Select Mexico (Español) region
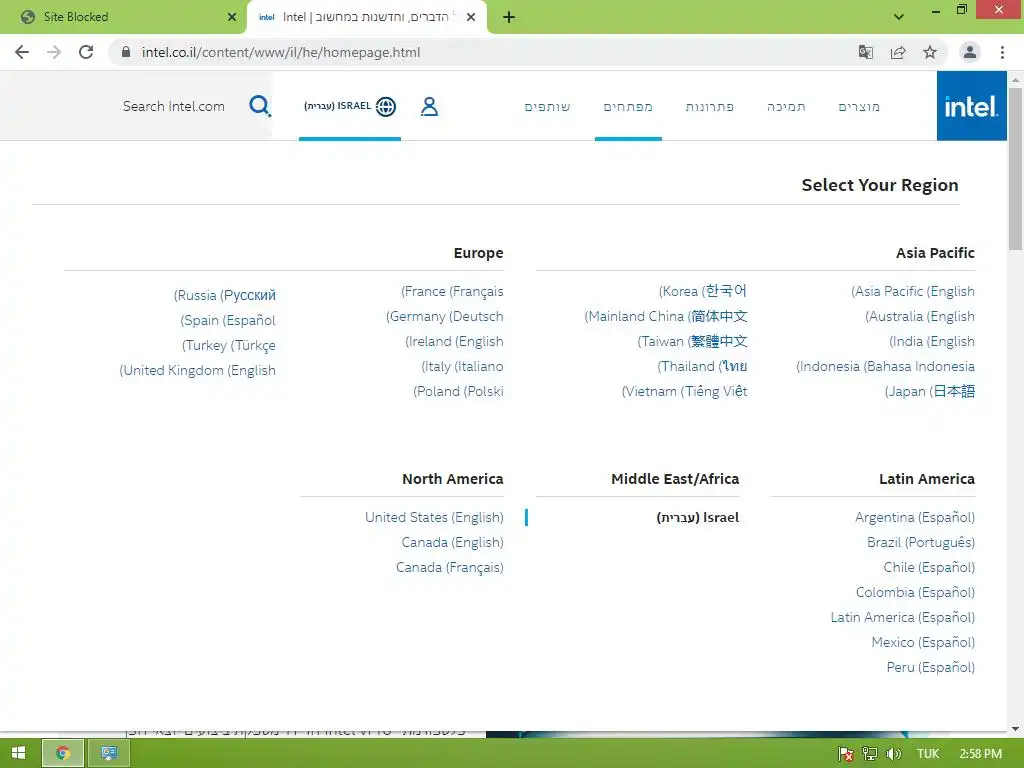The image size is (1024, 768). tap(923, 643)
